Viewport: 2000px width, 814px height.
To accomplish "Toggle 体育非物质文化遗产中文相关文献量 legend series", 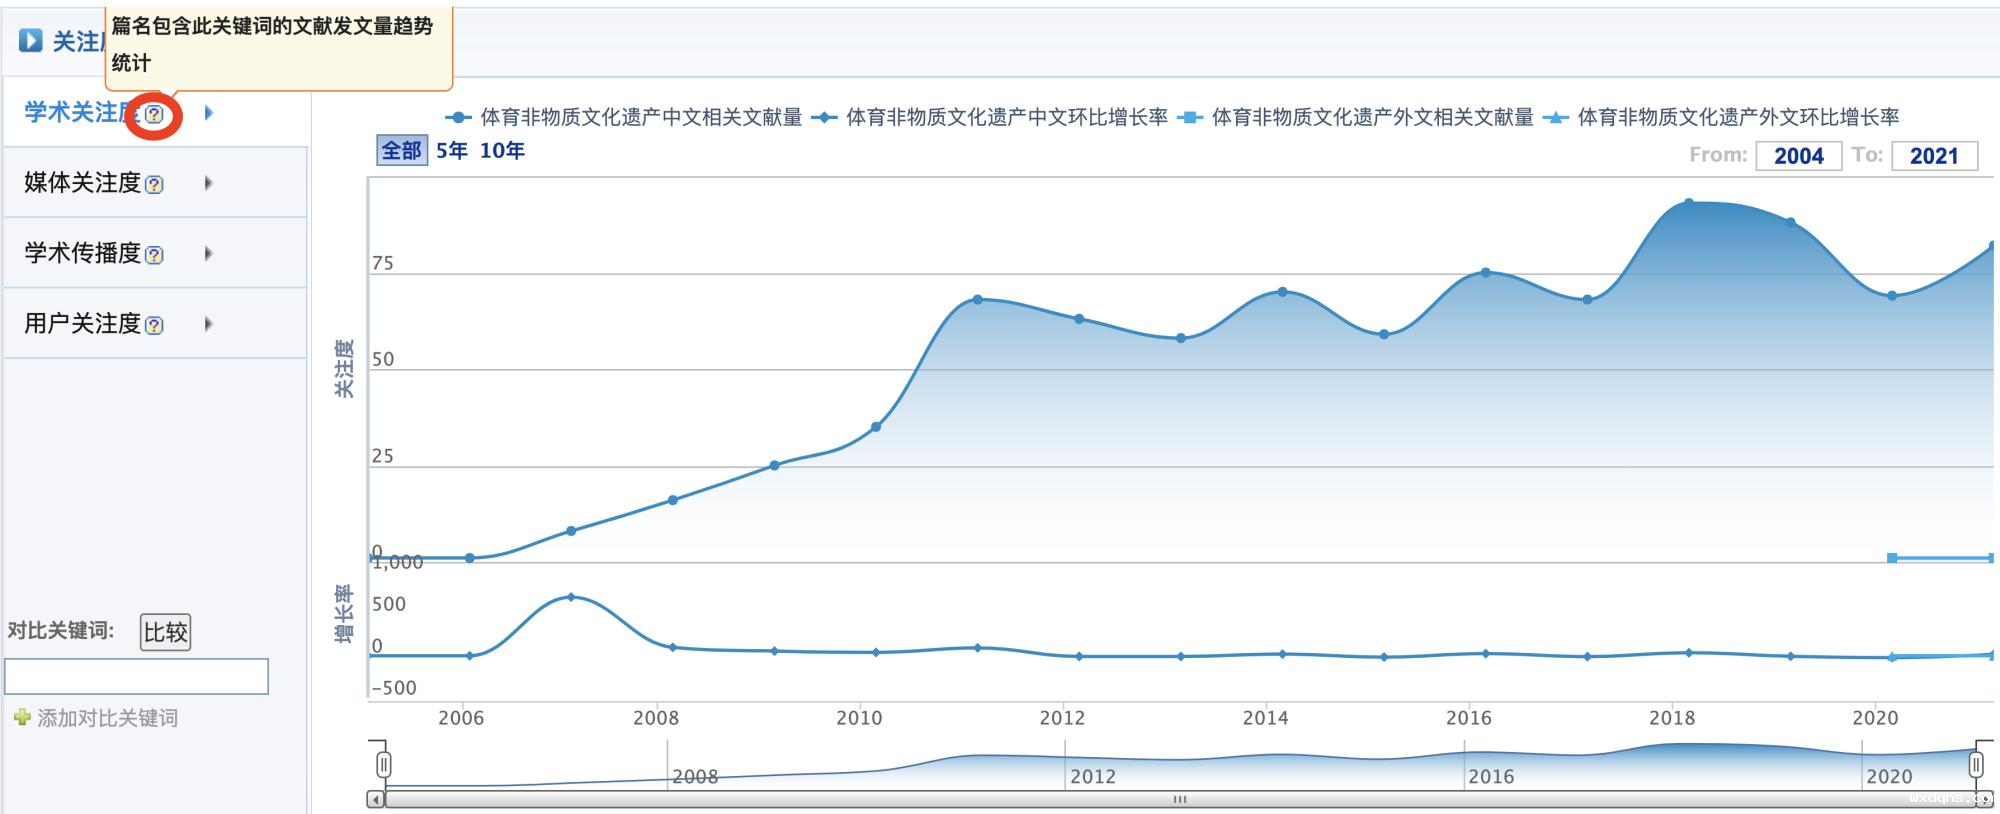I will pyautogui.click(x=640, y=118).
